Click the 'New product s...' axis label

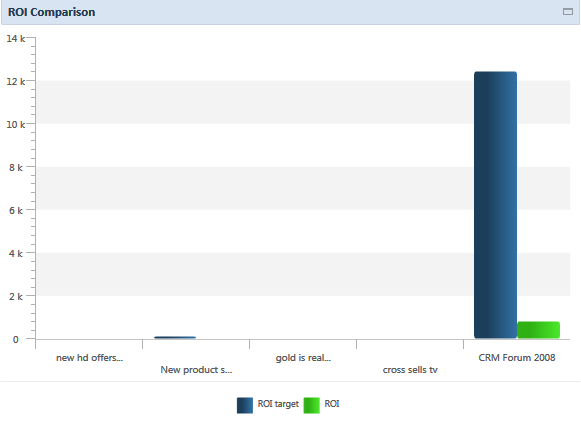pos(196,370)
